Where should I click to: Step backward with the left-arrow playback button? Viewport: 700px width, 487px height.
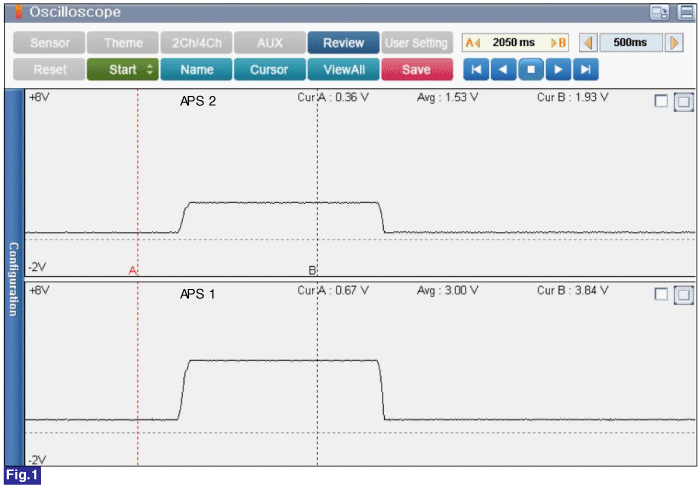504,70
